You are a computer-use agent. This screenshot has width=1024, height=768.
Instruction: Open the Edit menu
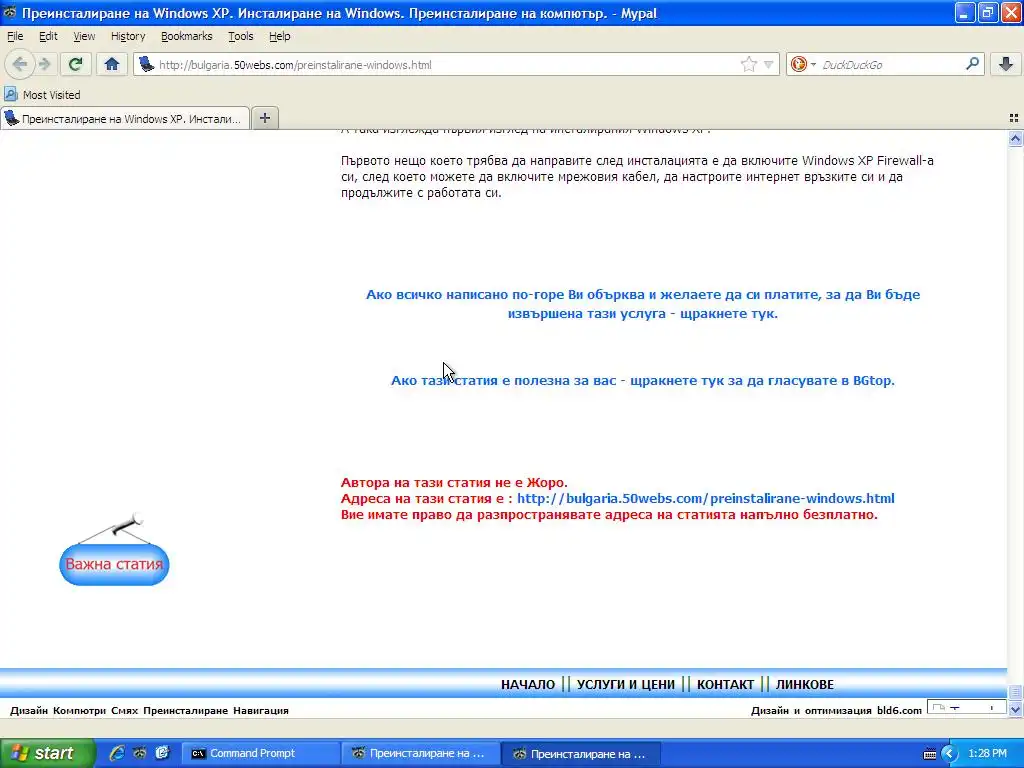[x=48, y=37]
